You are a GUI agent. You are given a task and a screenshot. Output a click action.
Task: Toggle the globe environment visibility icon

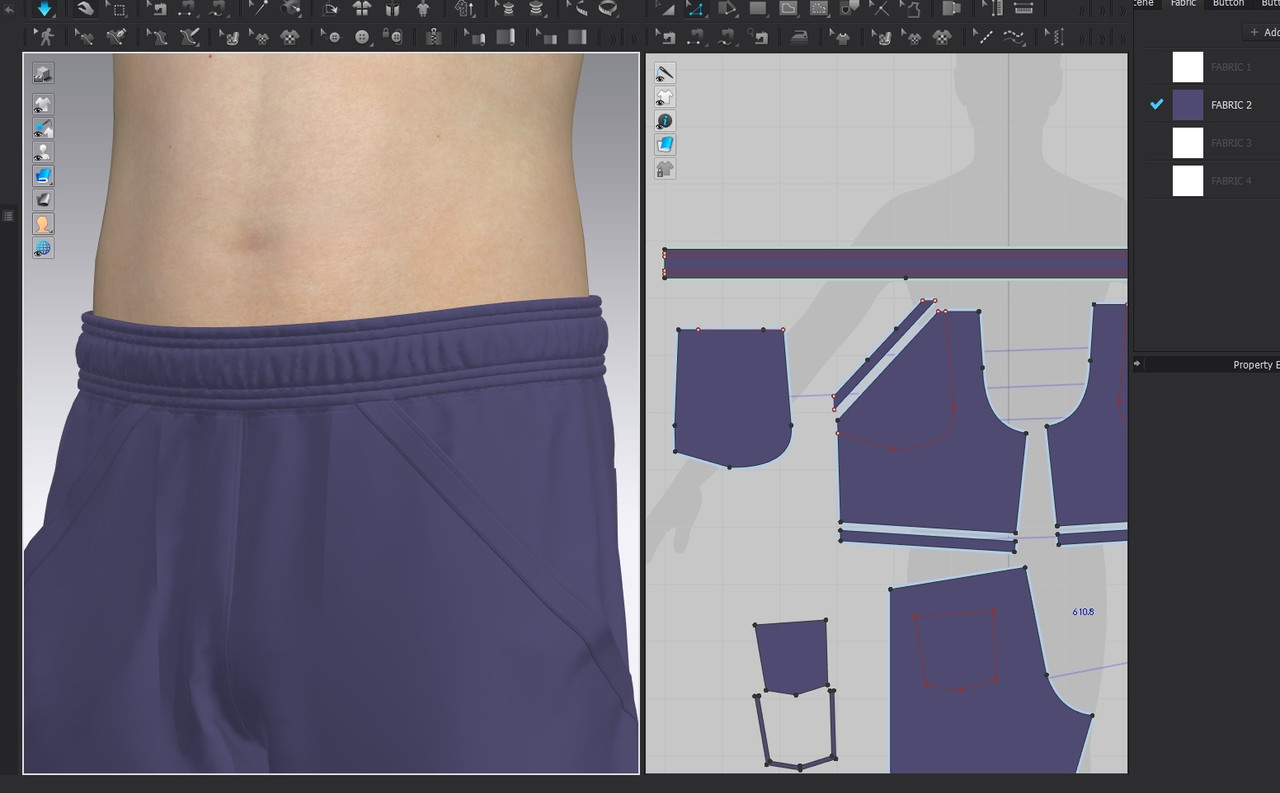(x=43, y=248)
